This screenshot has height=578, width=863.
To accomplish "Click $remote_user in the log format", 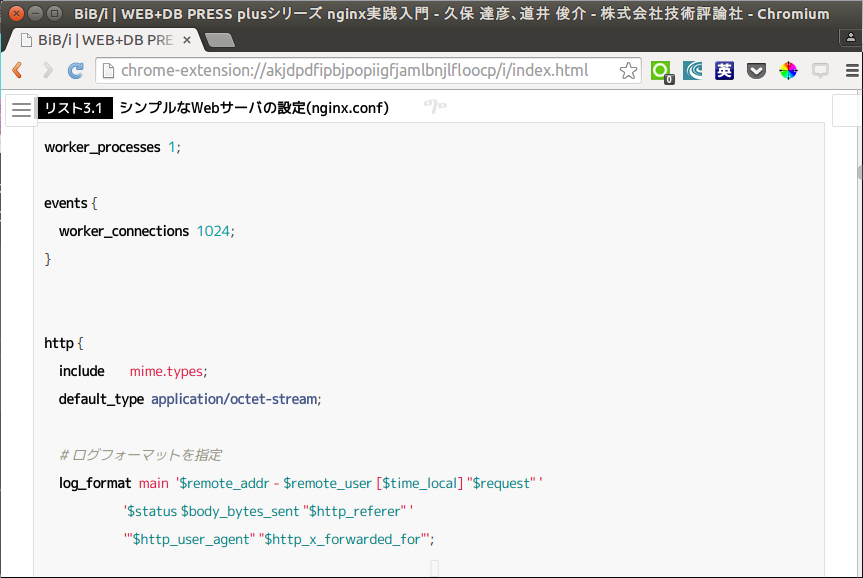I will (x=327, y=483).
